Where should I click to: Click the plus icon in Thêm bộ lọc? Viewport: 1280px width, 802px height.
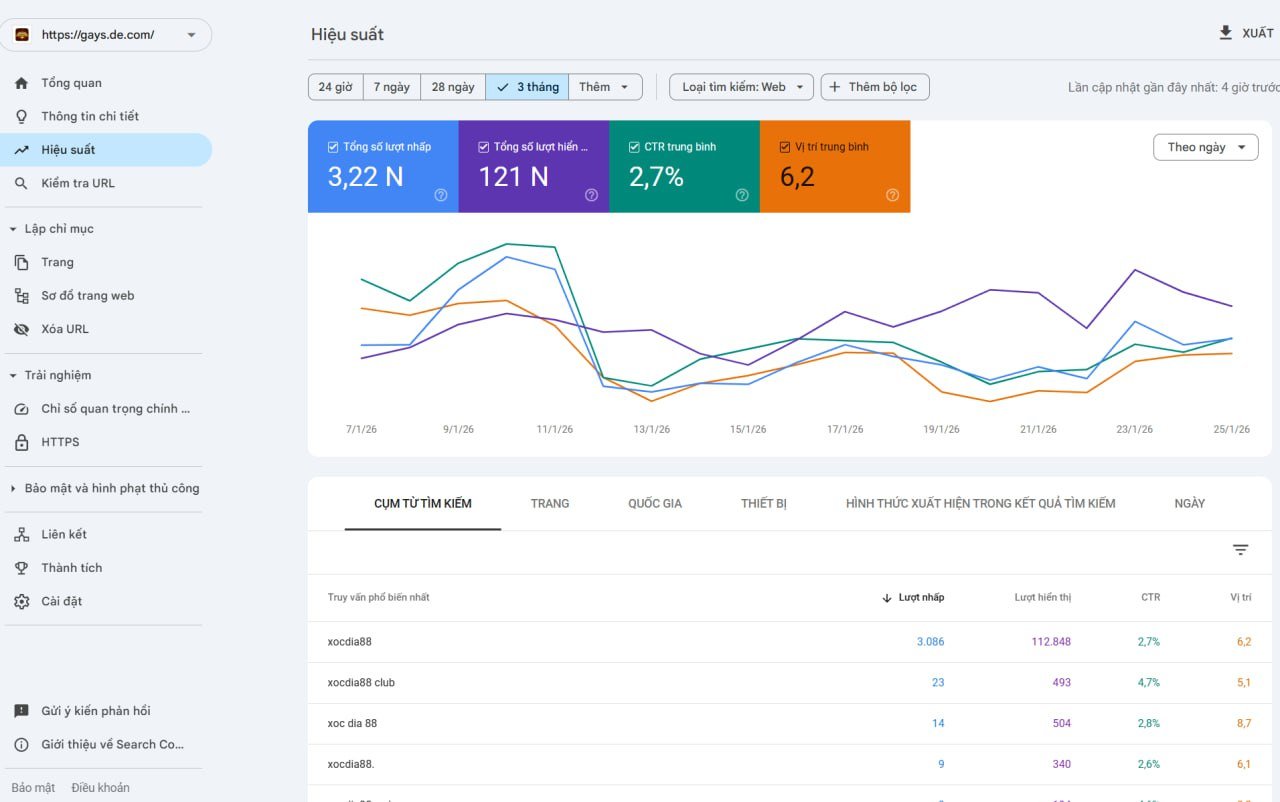point(835,87)
